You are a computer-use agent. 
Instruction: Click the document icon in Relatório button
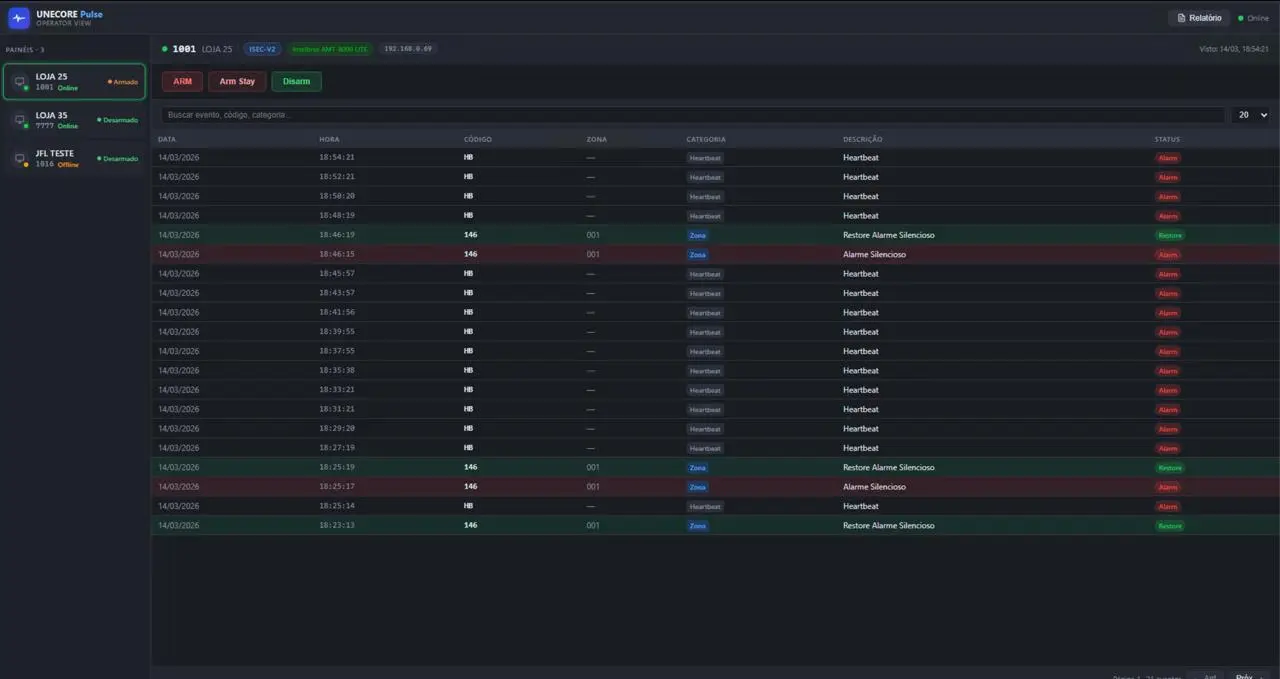click(x=1181, y=18)
